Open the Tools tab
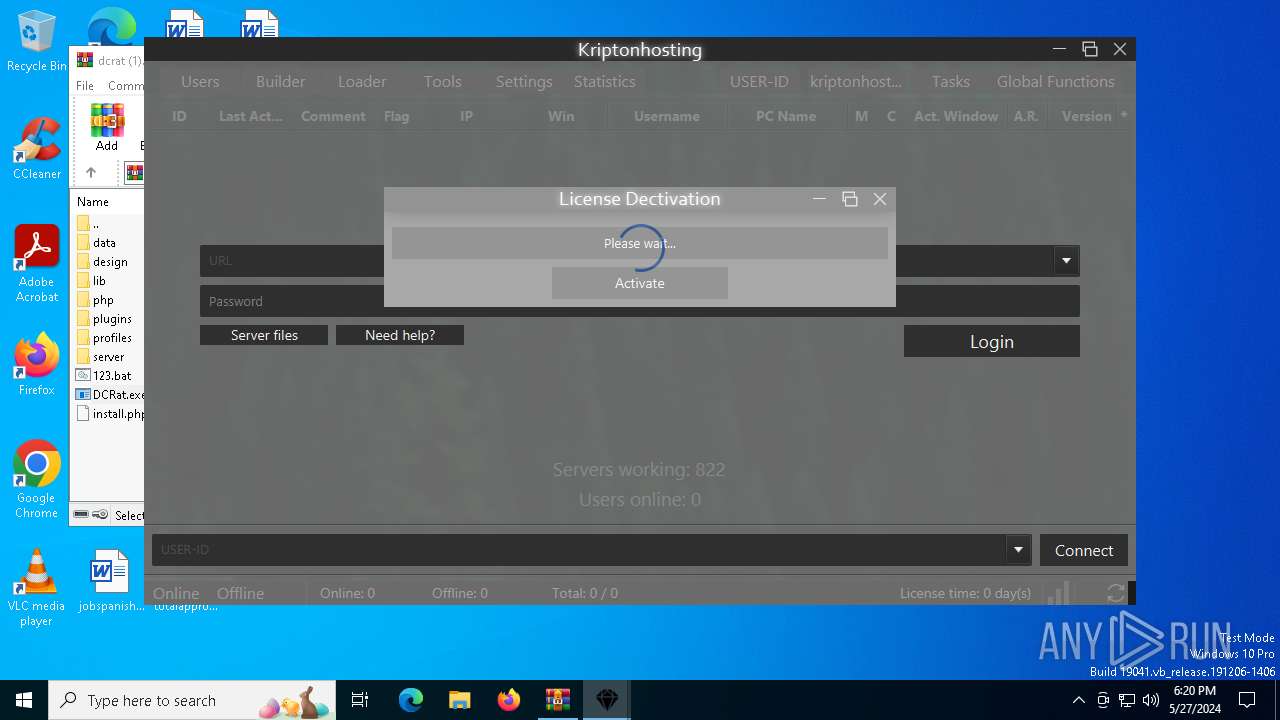 [443, 82]
